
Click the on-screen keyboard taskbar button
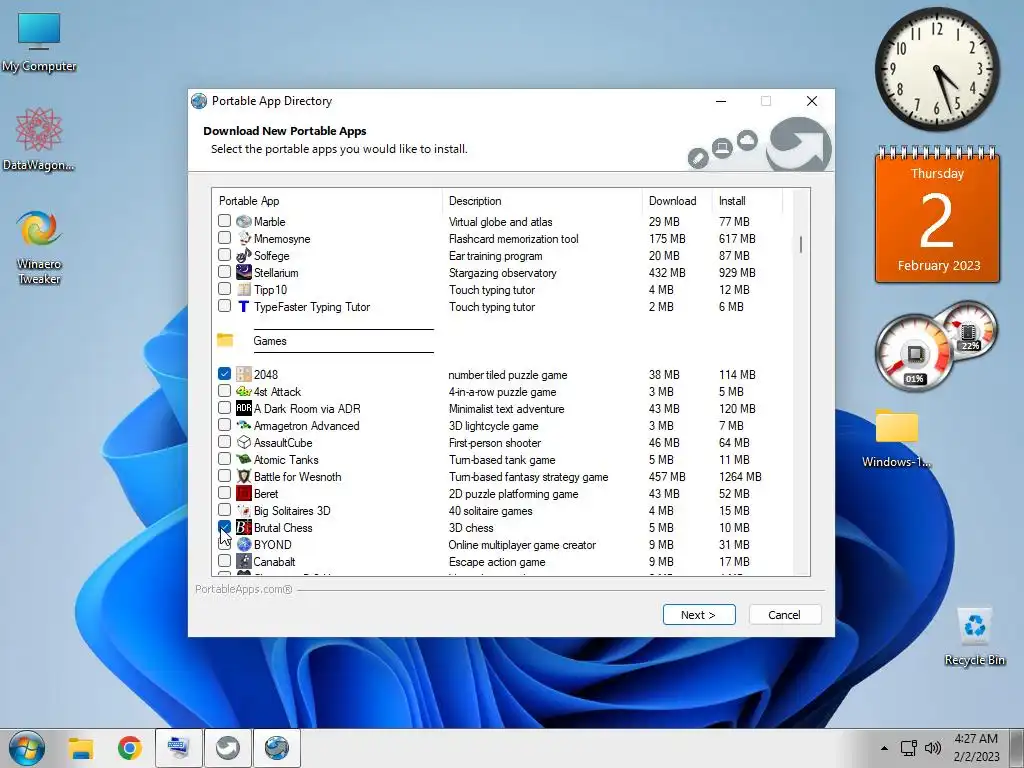tap(179, 748)
